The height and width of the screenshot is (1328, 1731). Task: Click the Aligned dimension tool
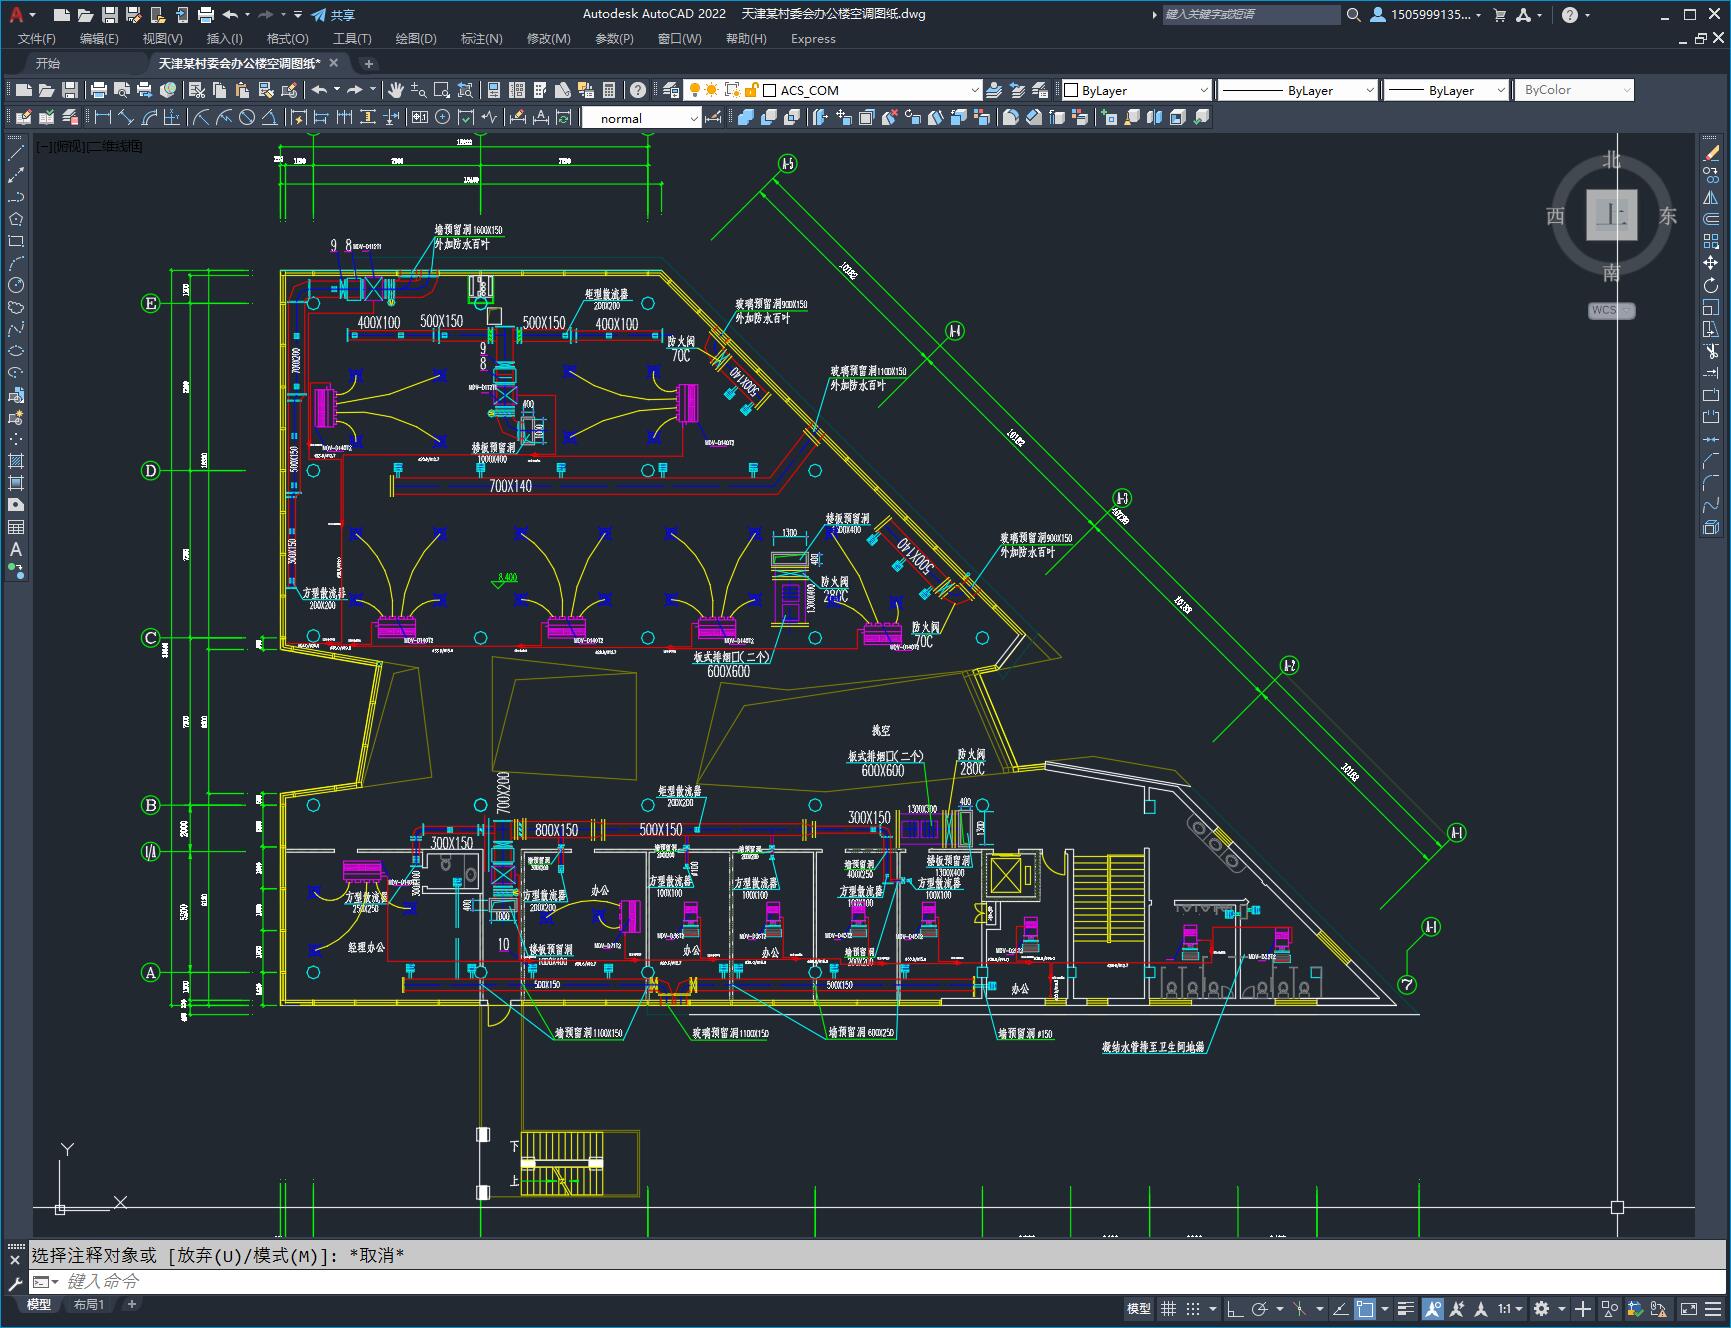click(125, 117)
